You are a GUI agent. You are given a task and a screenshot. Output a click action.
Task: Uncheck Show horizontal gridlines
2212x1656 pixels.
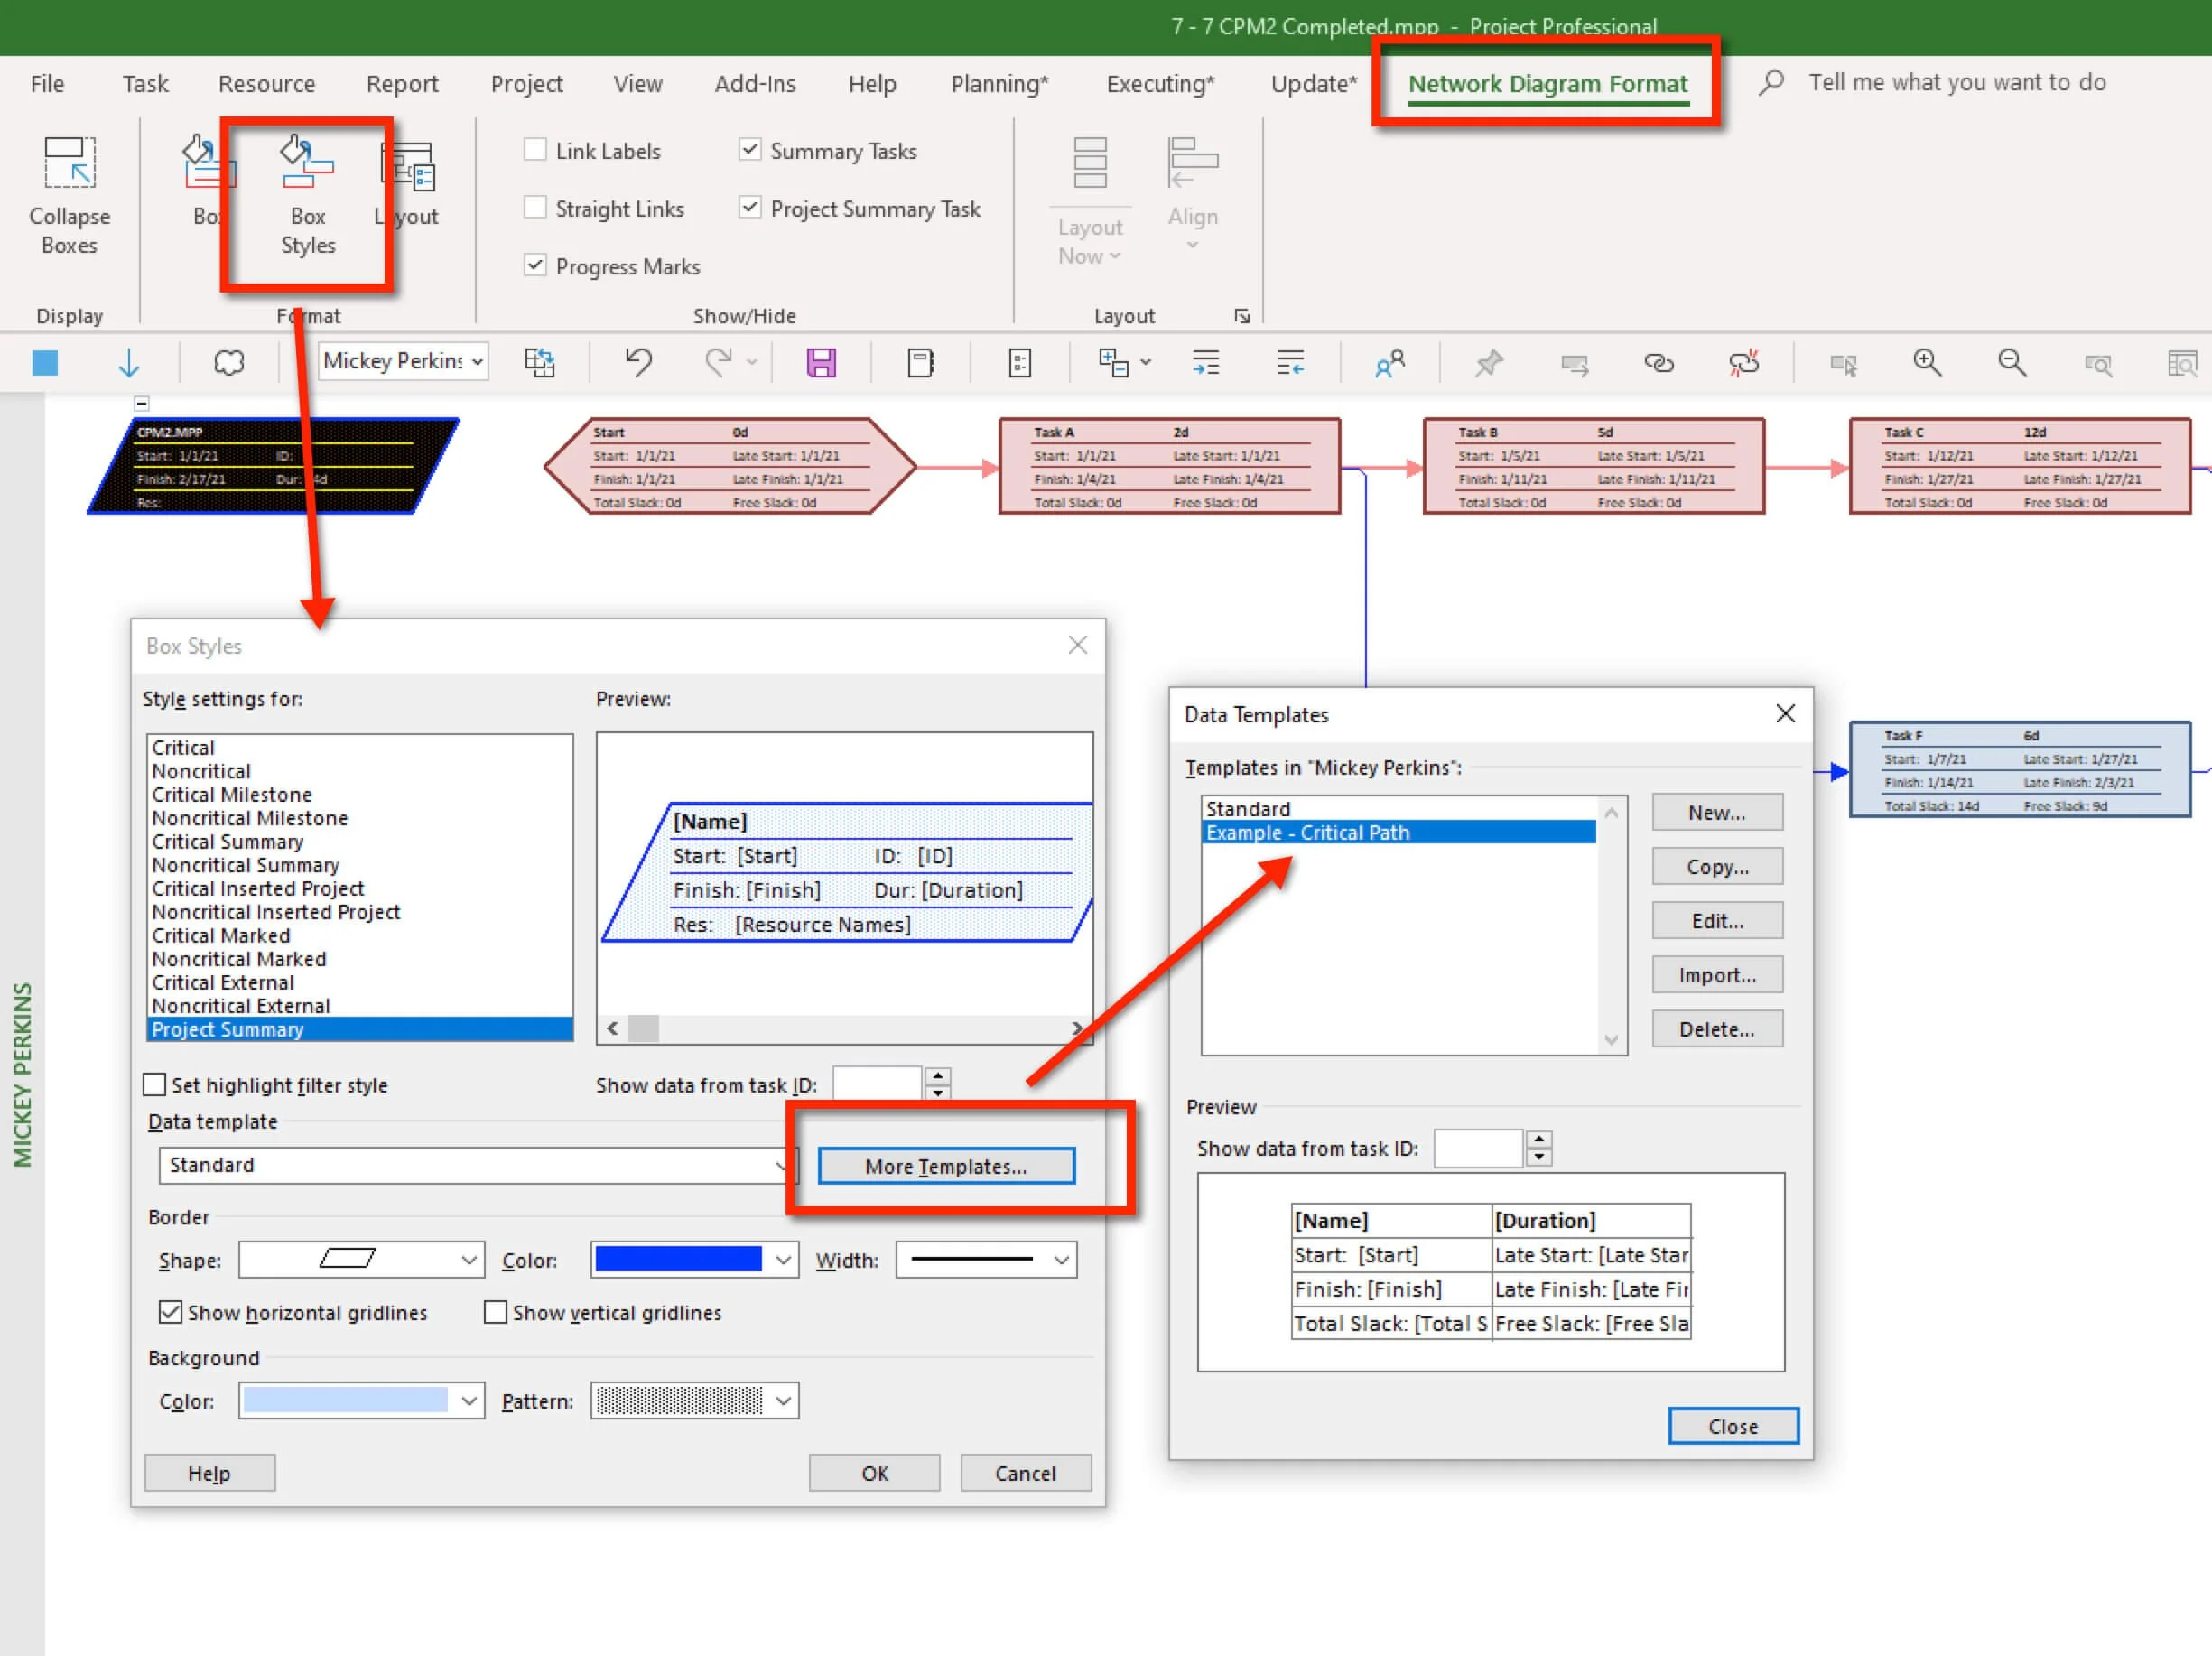(x=170, y=1312)
